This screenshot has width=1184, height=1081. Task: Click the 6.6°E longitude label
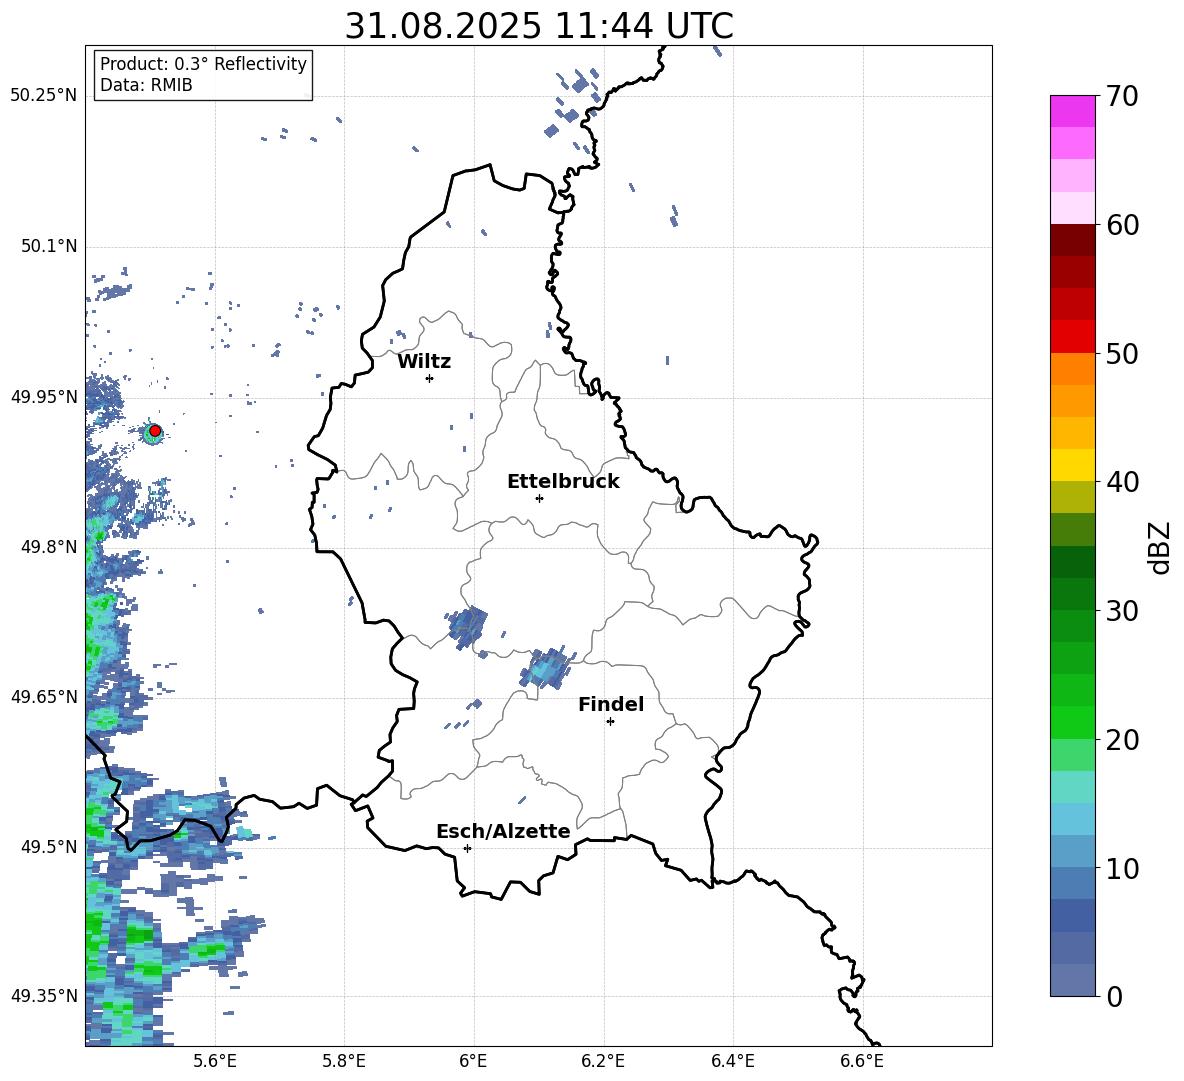click(x=862, y=1061)
